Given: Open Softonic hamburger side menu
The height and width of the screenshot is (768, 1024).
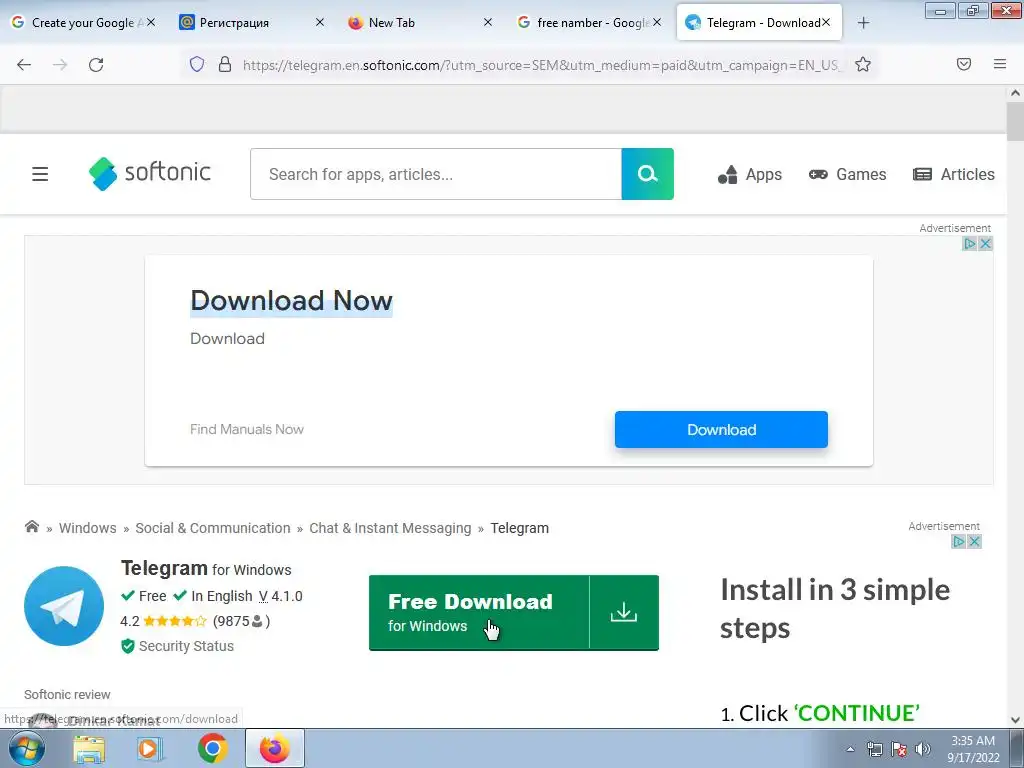Looking at the screenshot, I should tap(40, 174).
